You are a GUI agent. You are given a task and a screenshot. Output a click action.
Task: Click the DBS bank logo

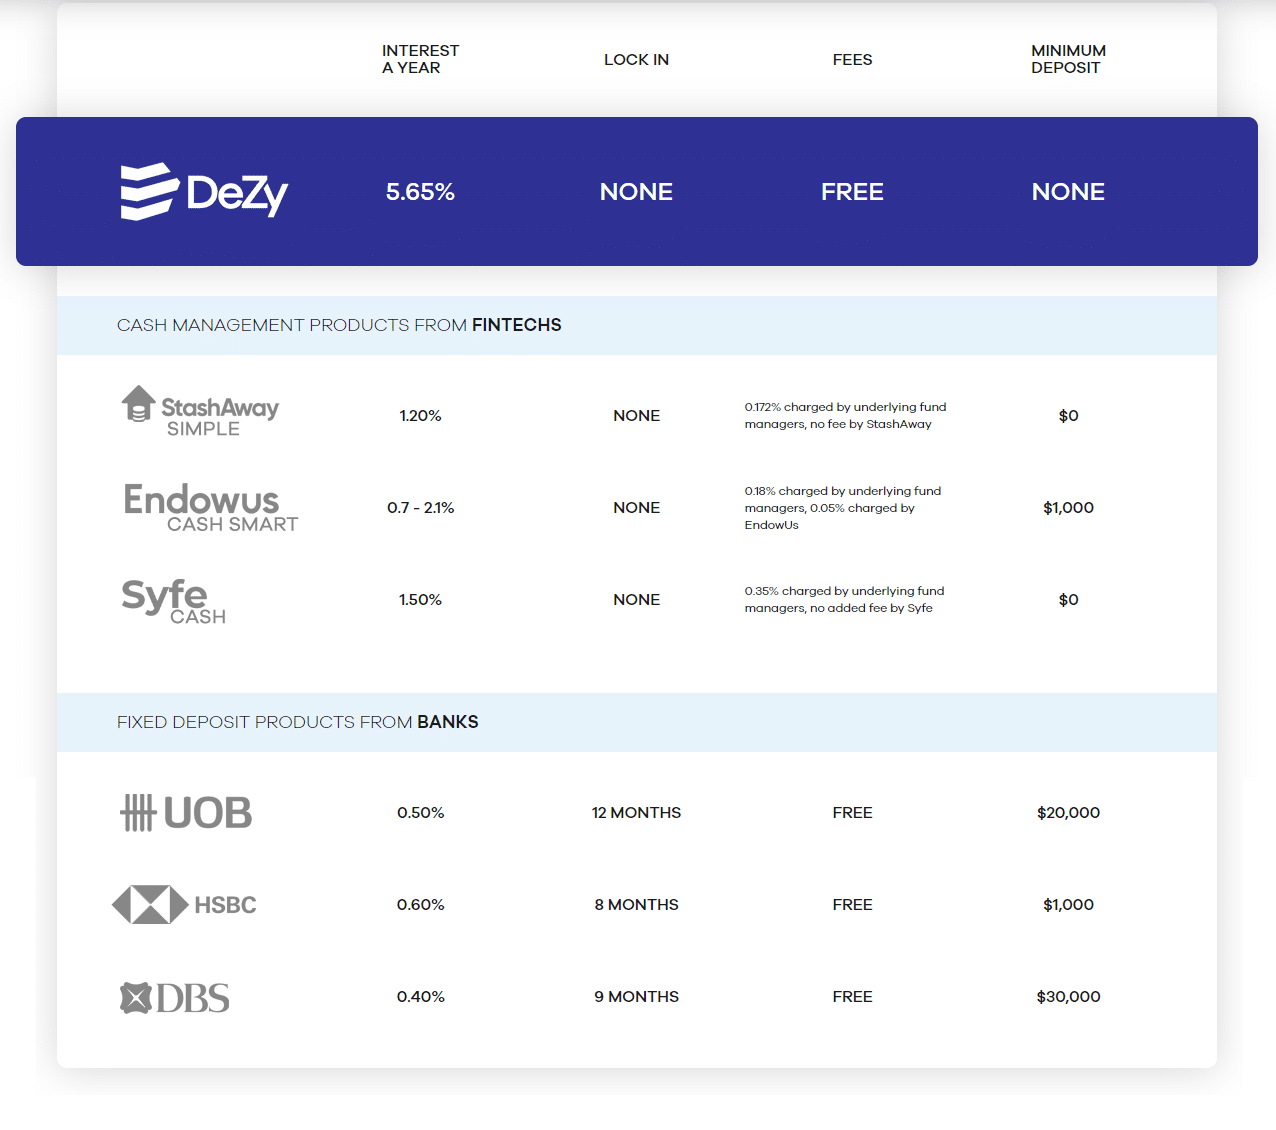coord(175,998)
